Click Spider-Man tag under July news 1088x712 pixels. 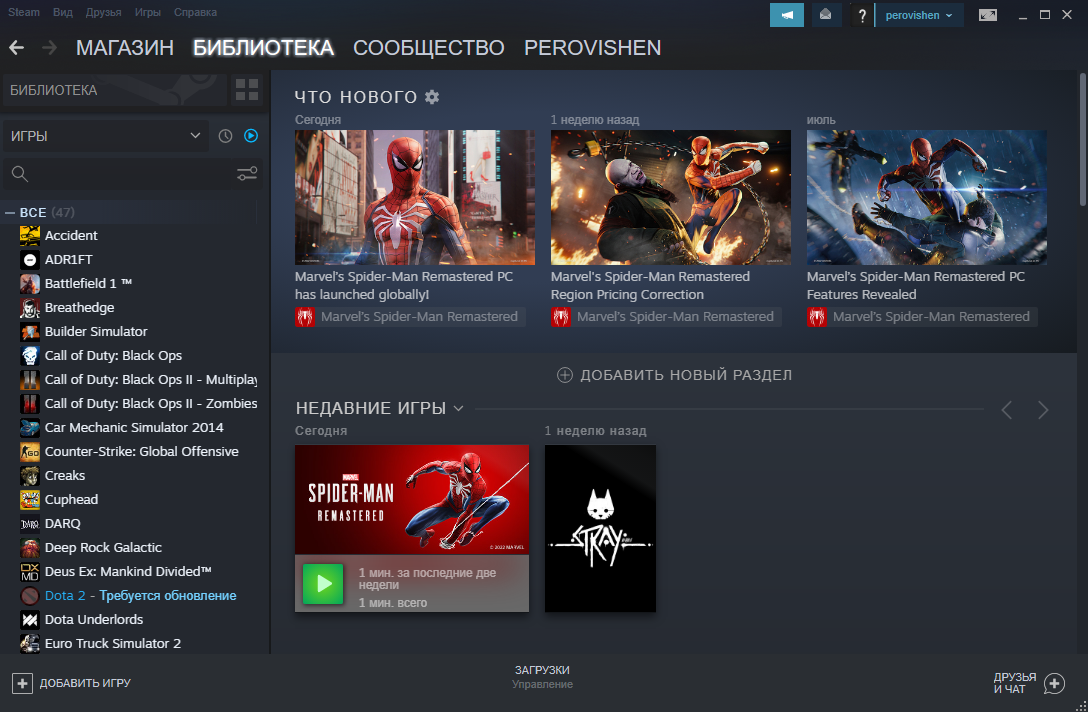pyautogui.click(x=922, y=317)
